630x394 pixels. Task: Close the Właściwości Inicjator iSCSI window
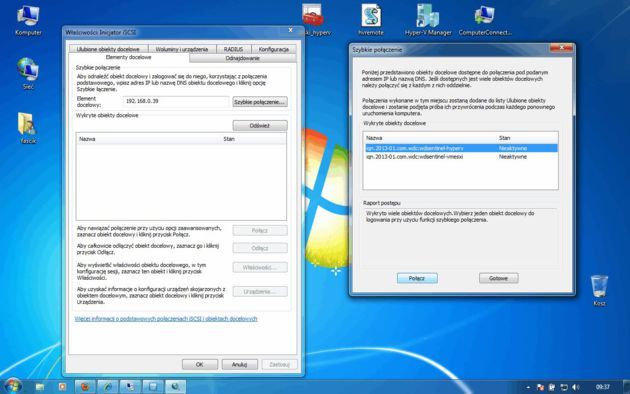click(290, 30)
